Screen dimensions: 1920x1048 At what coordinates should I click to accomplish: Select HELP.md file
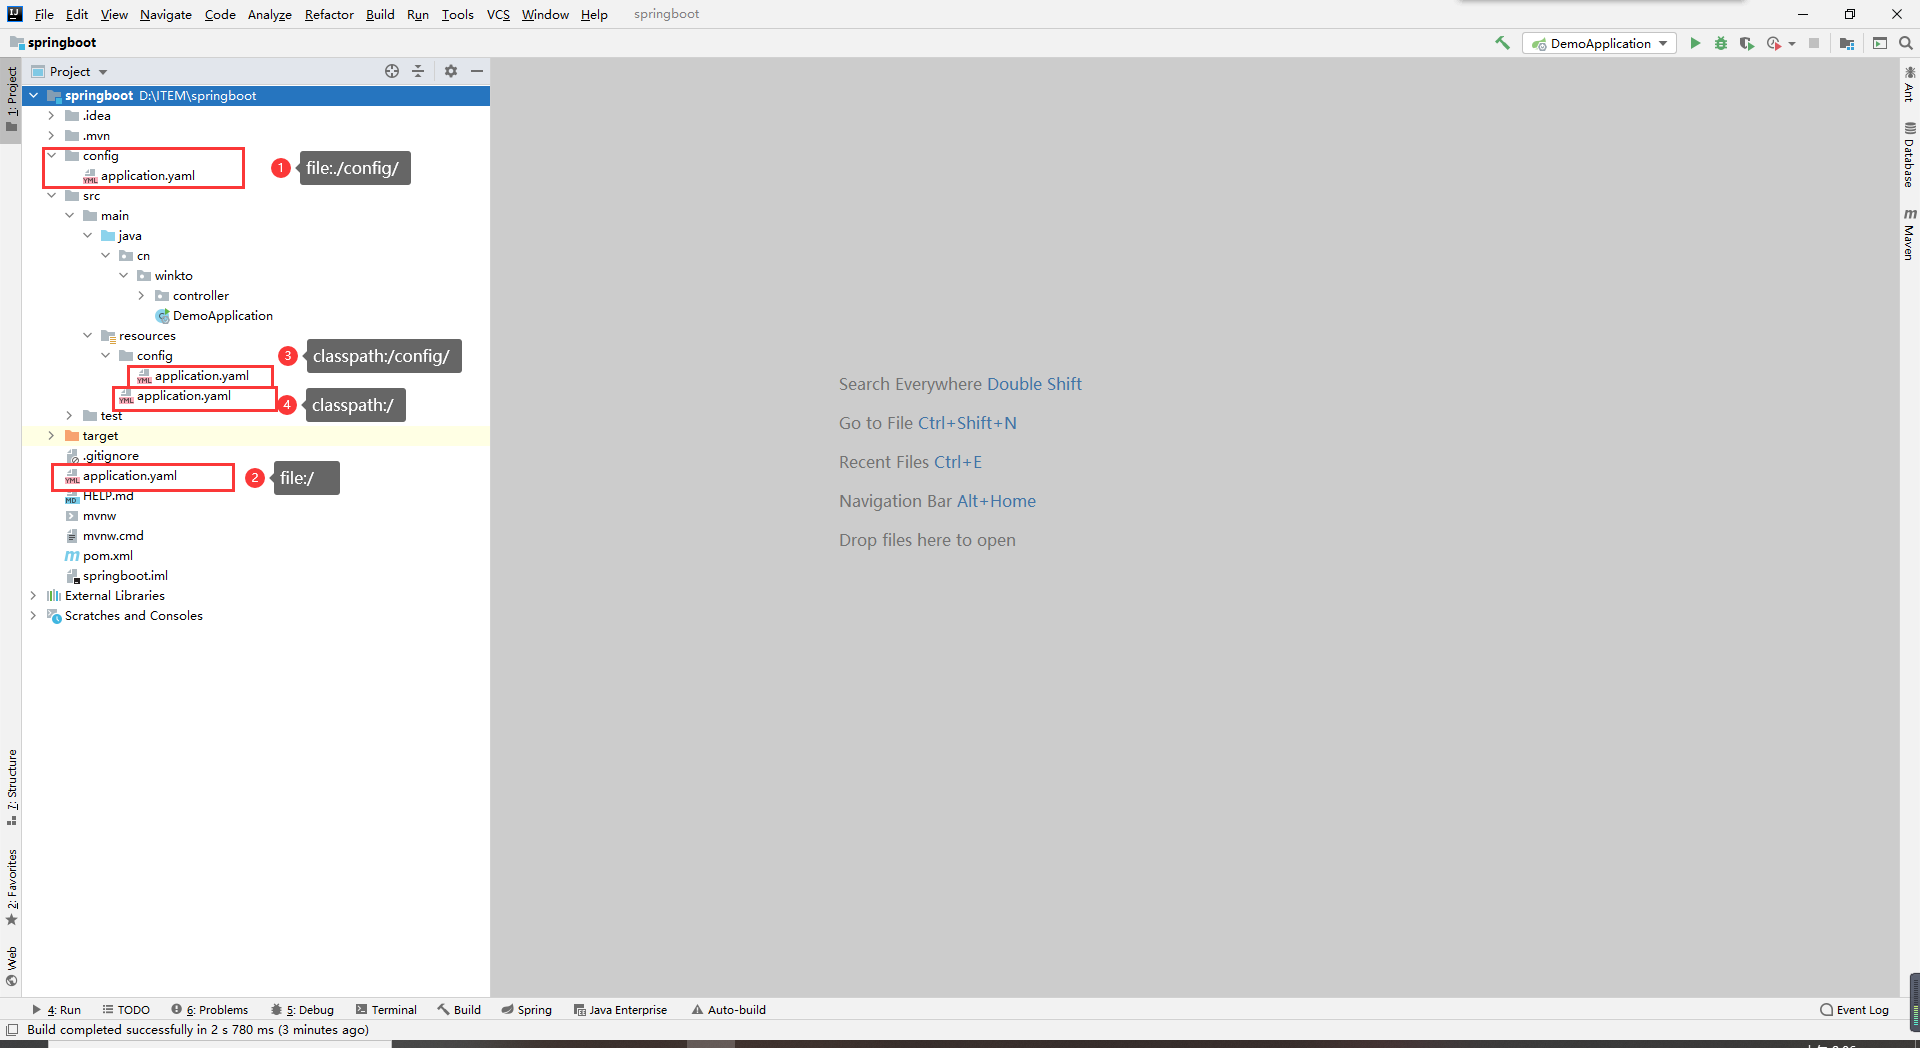pyautogui.click(x=107, y=496)
